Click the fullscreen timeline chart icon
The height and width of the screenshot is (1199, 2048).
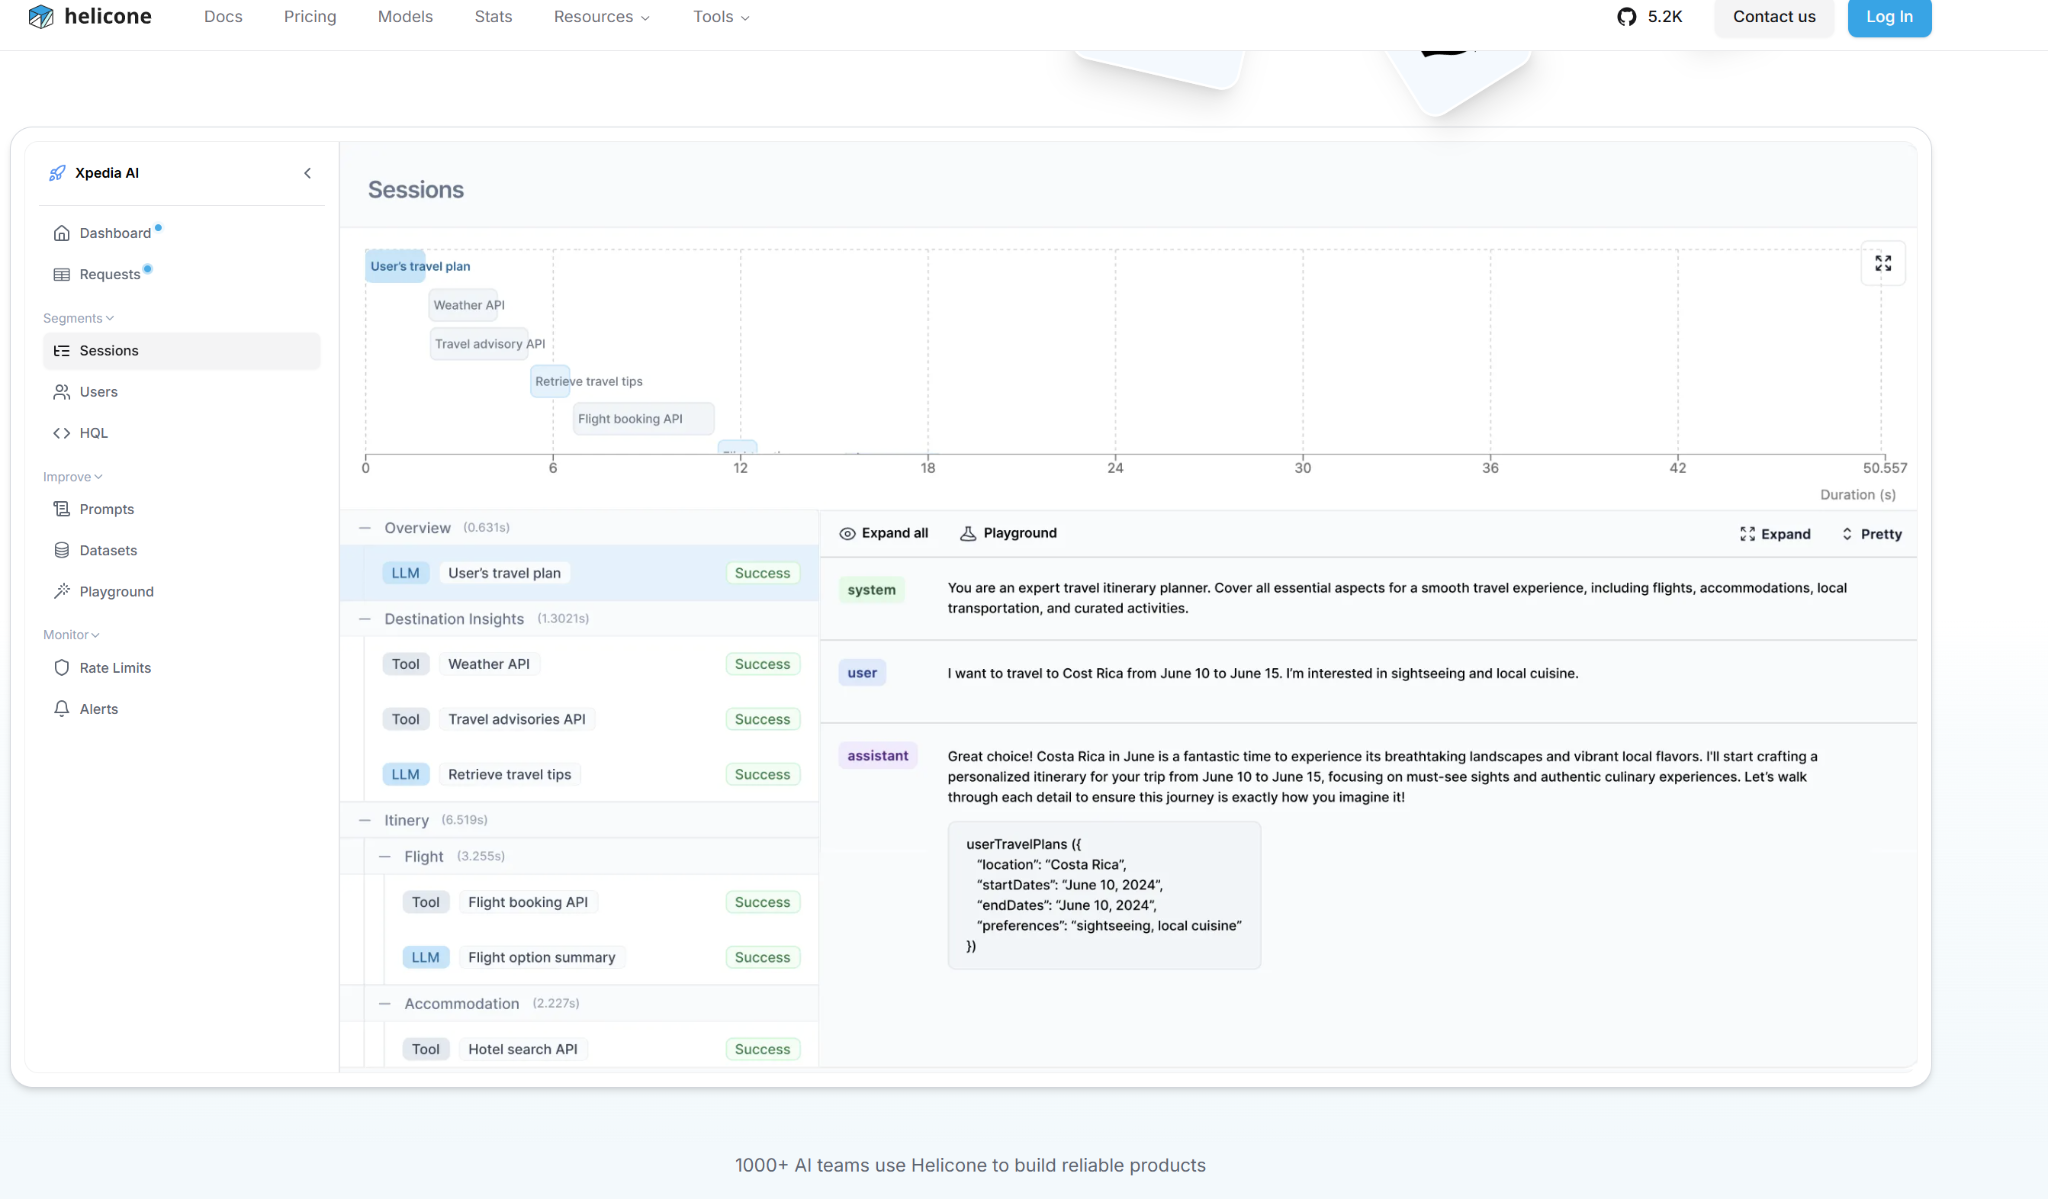click(x=1883, y=263)
